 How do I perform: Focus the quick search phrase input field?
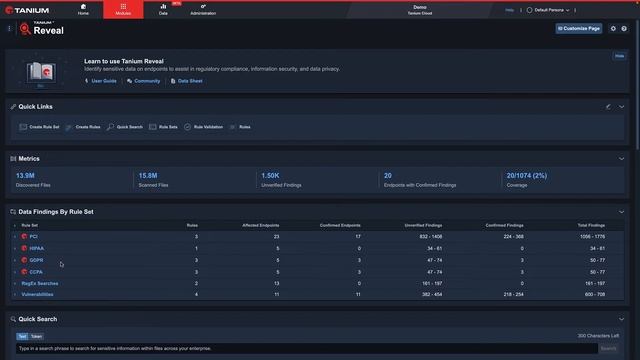point(307,349)
